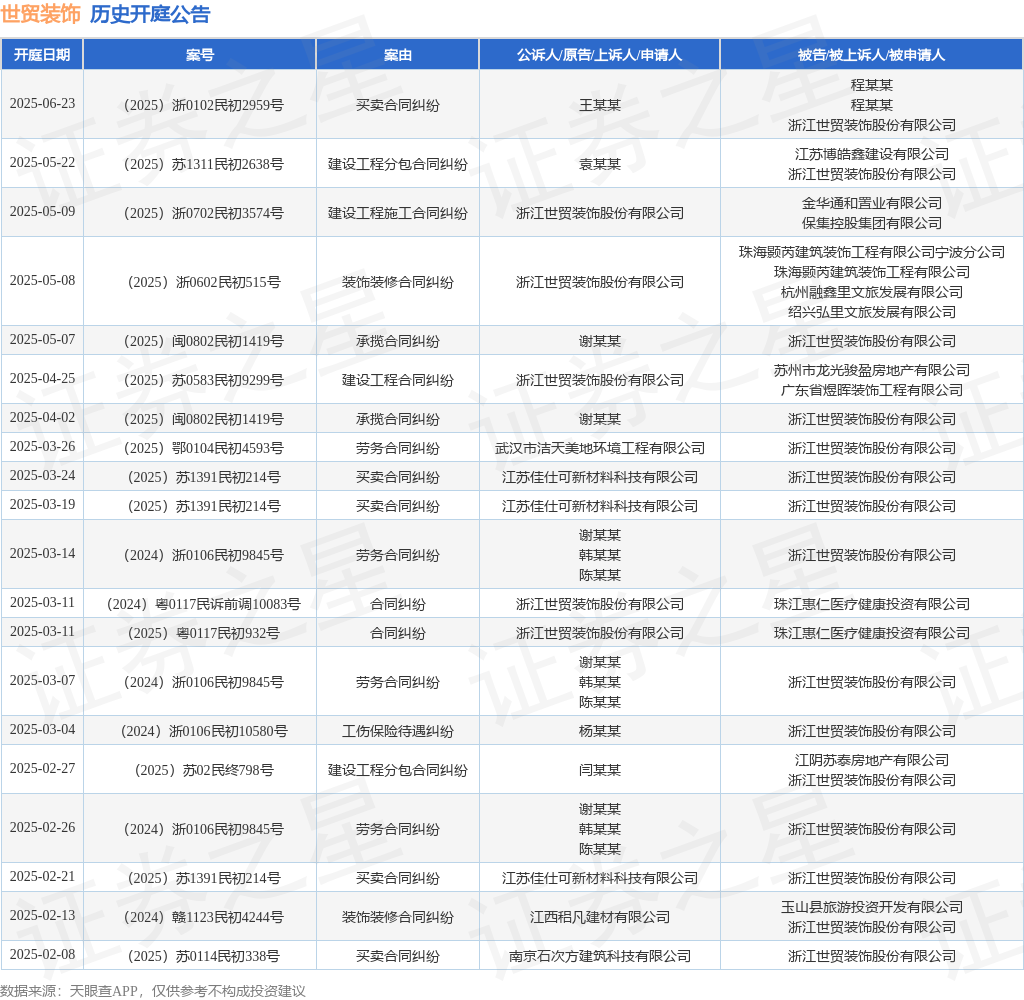Click defendant 金华通和置业有限公司

click(871, 203)
